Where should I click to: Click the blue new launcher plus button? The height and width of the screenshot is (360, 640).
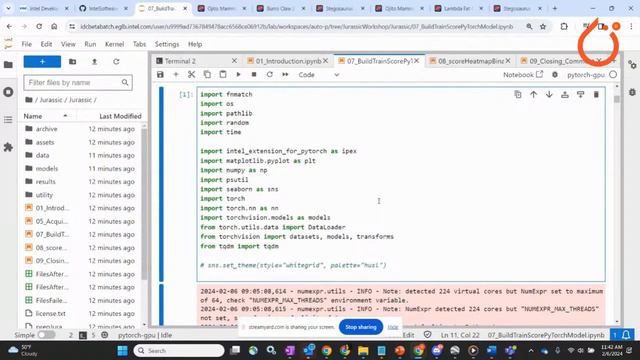click(42, 62)
